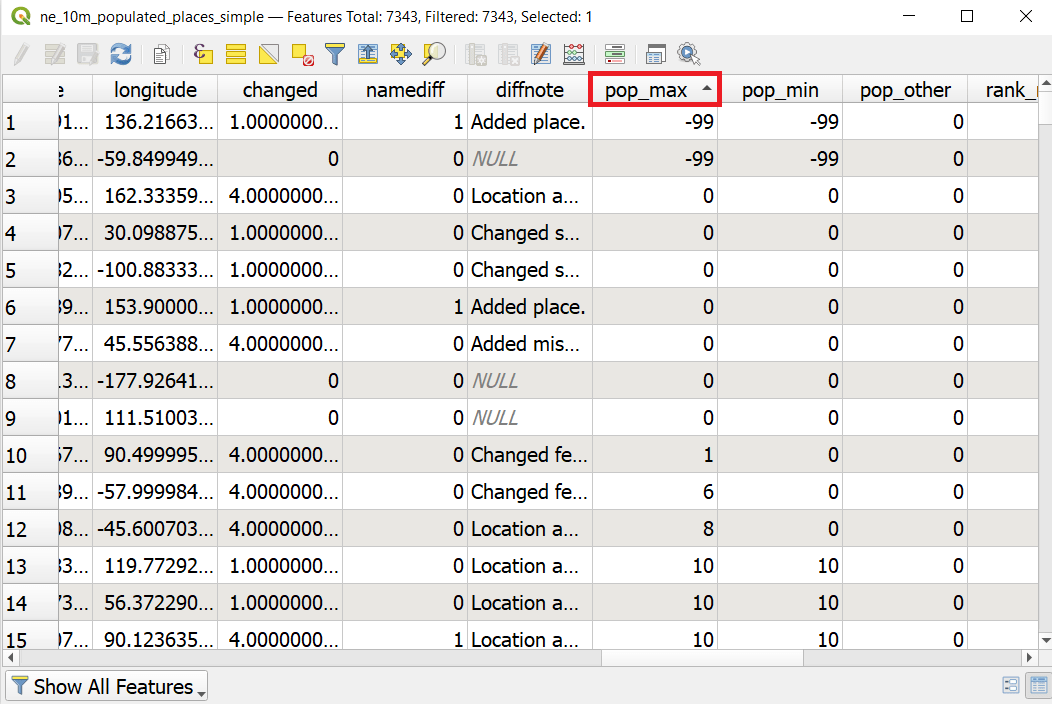
Task: Open the actions gear icon
Action: click(x=689, y=54)
